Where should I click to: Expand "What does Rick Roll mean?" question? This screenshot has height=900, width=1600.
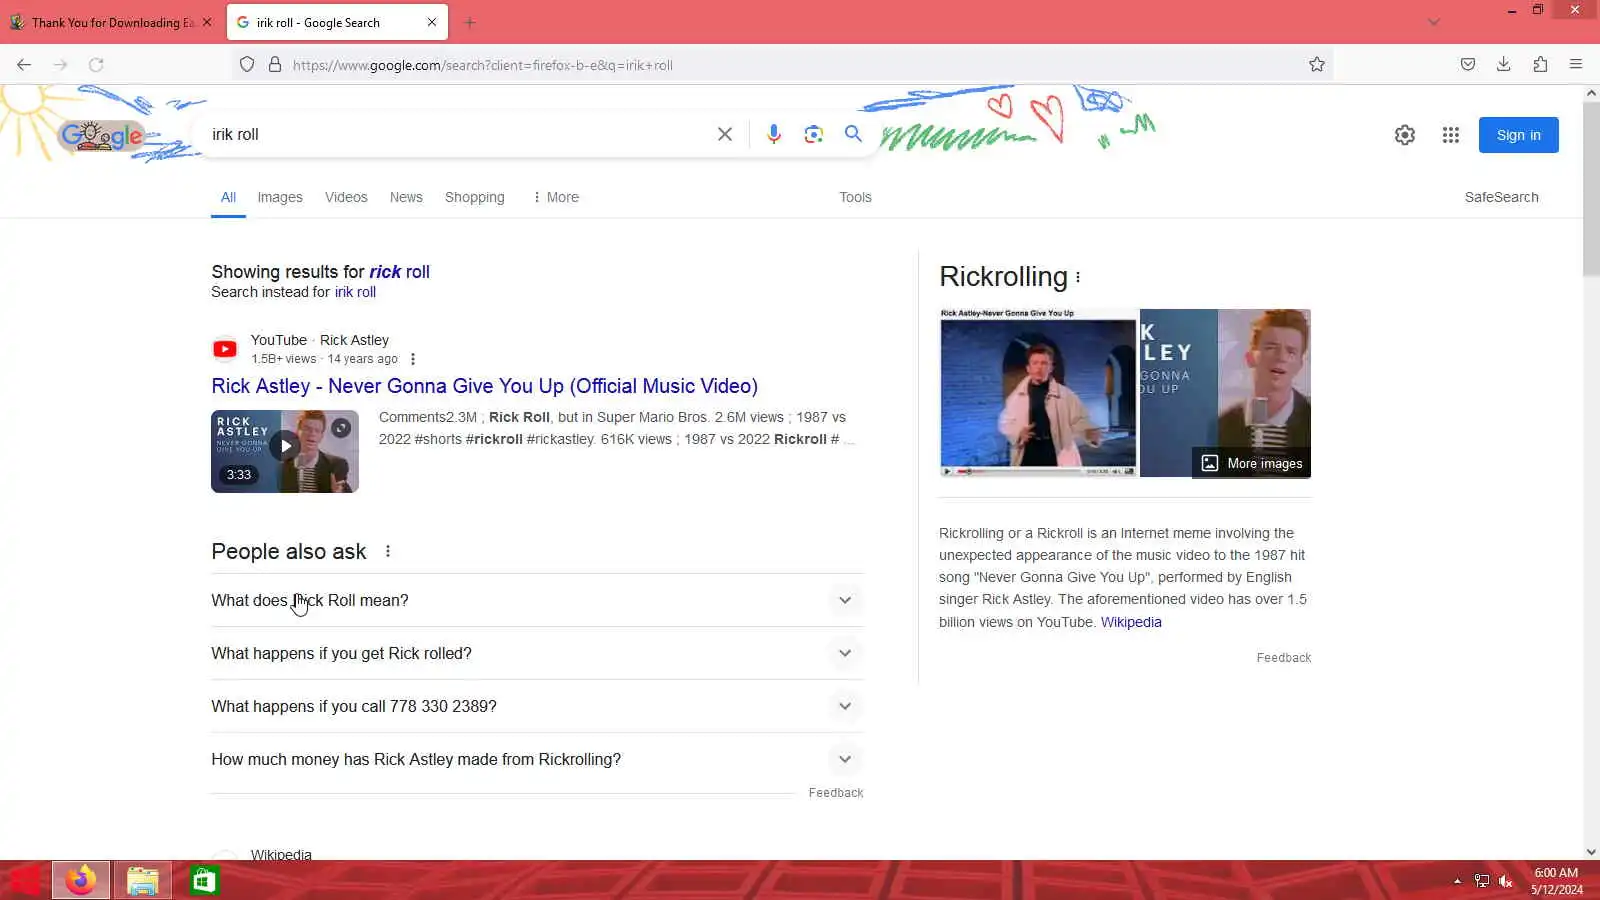537,600
